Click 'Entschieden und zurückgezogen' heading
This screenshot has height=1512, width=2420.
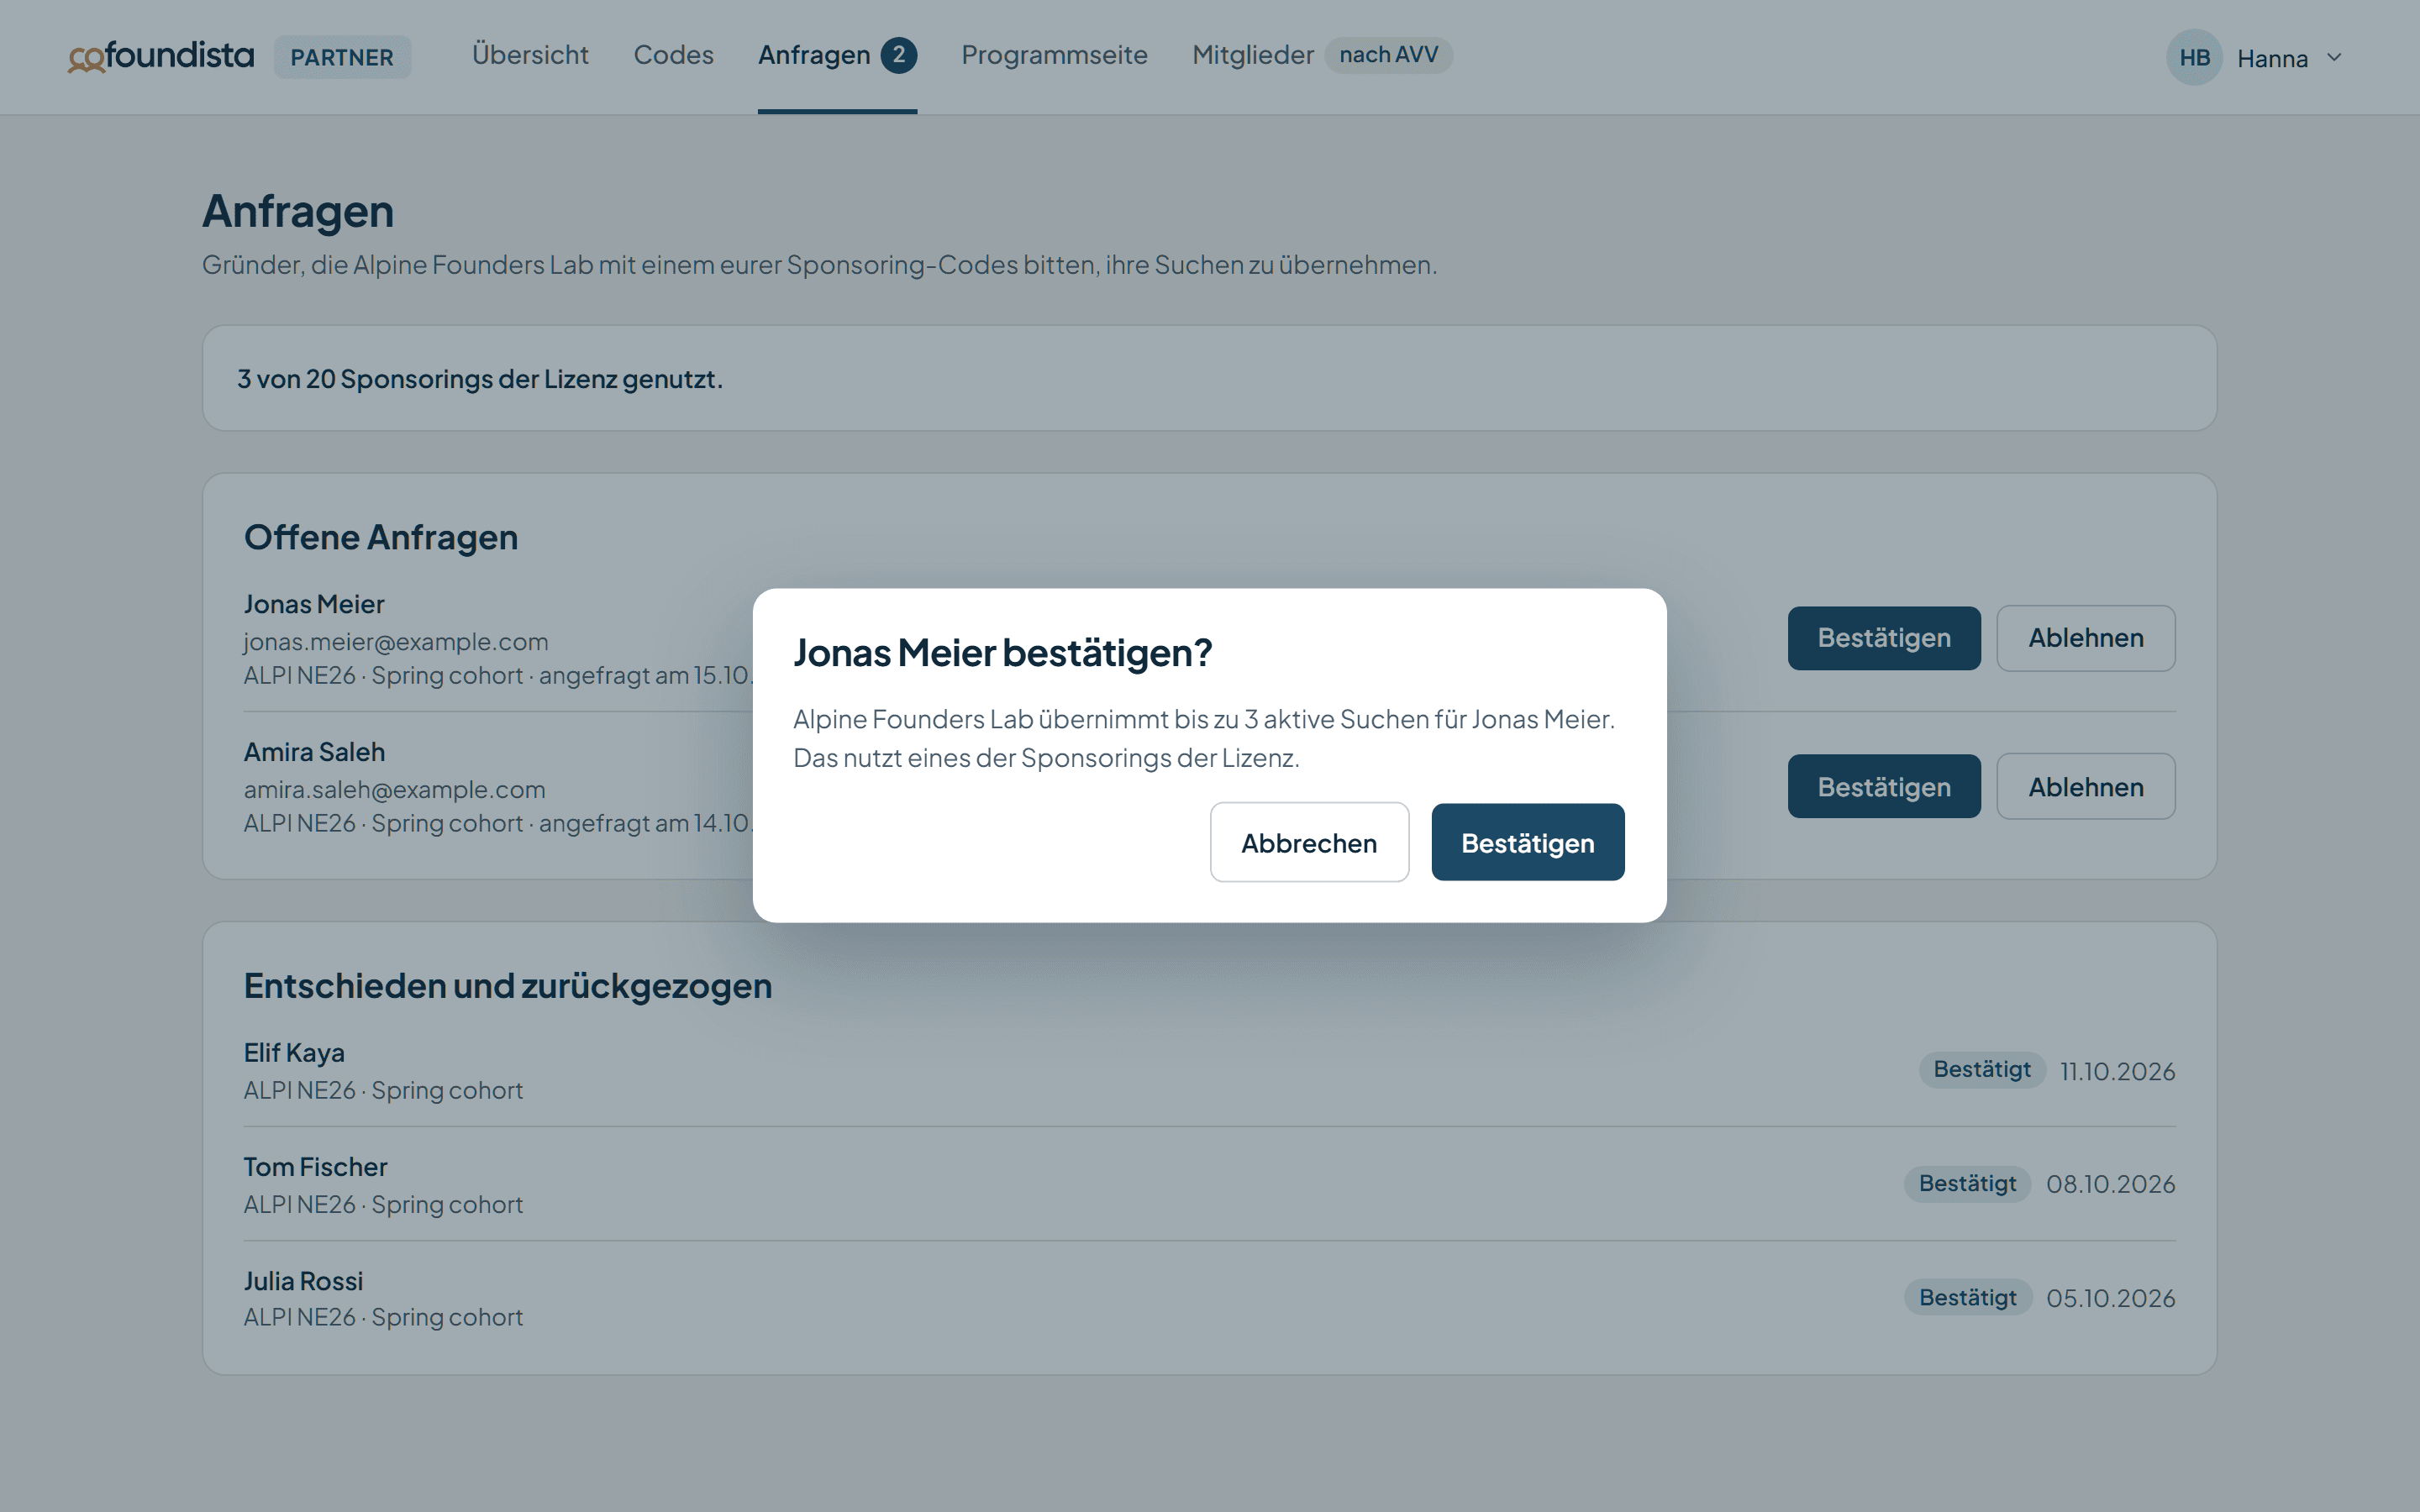[x=508, y=986]
